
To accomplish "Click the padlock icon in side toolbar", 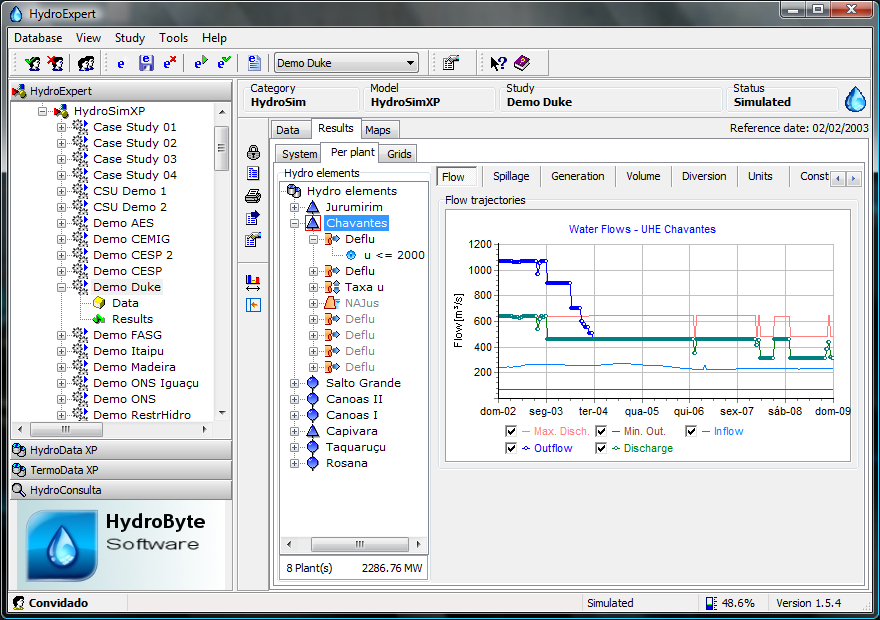I will [253, 152].
